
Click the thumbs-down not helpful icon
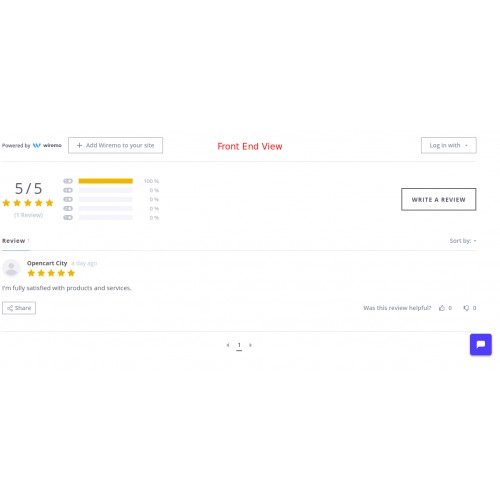(x=466, y=308)
